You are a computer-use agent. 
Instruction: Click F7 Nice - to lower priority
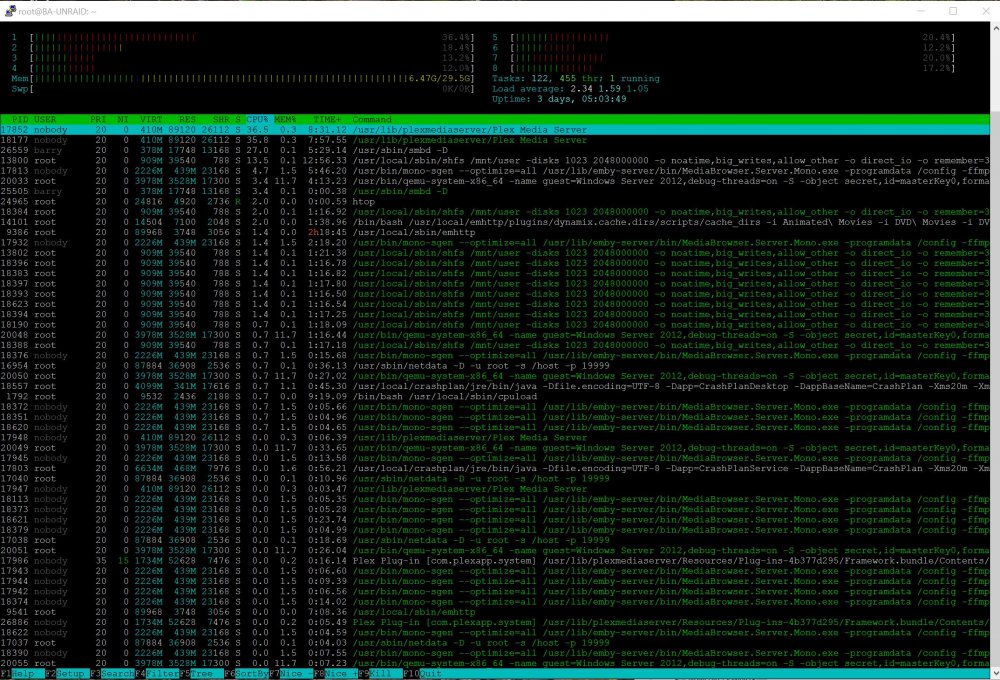[291, 674]
